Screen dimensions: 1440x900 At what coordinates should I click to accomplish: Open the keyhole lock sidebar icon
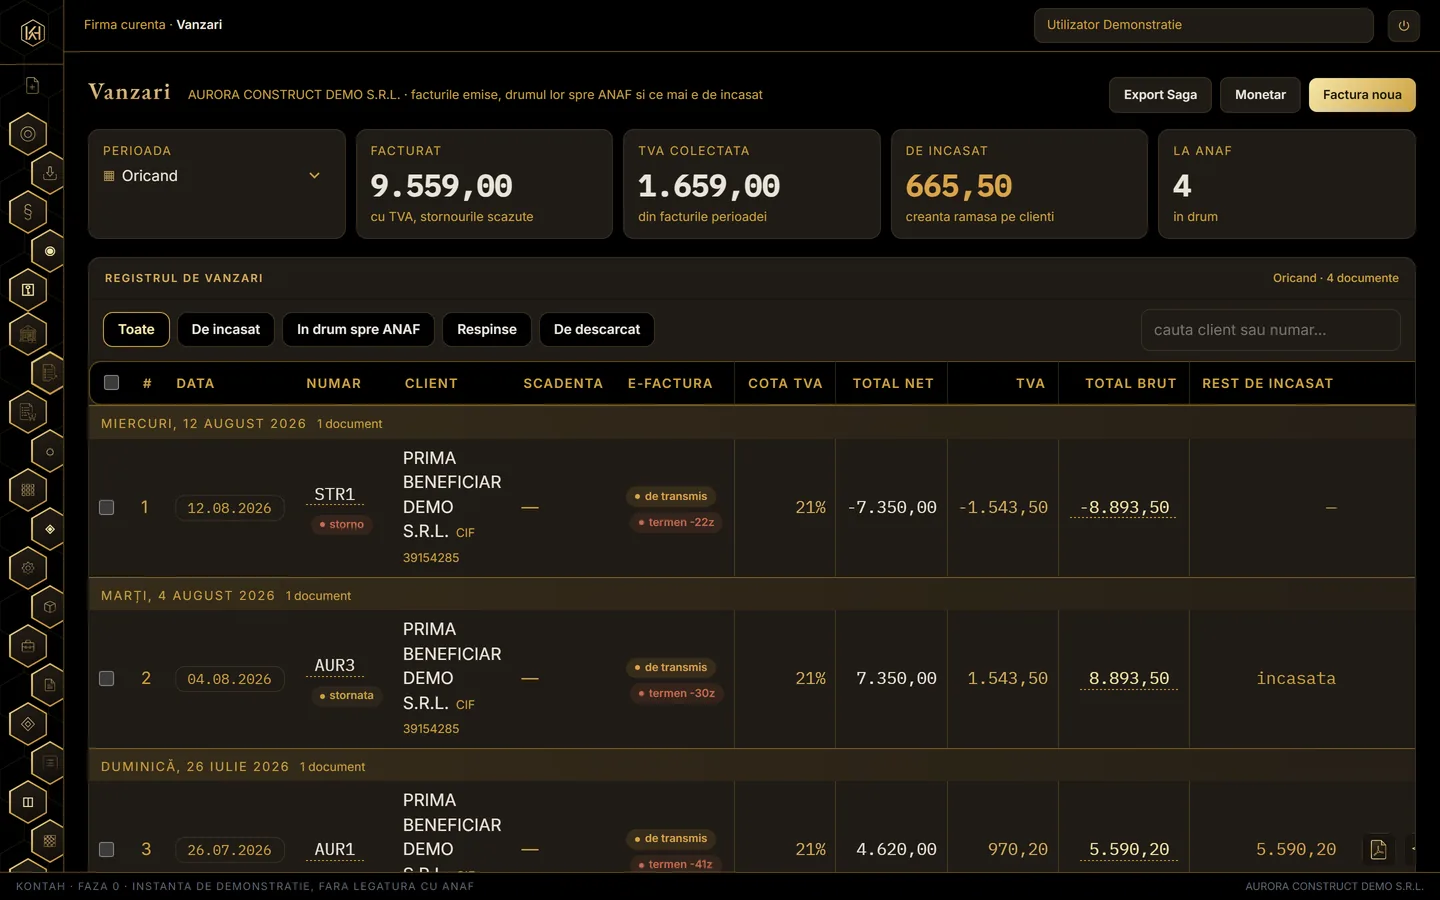tap(28, 290)
